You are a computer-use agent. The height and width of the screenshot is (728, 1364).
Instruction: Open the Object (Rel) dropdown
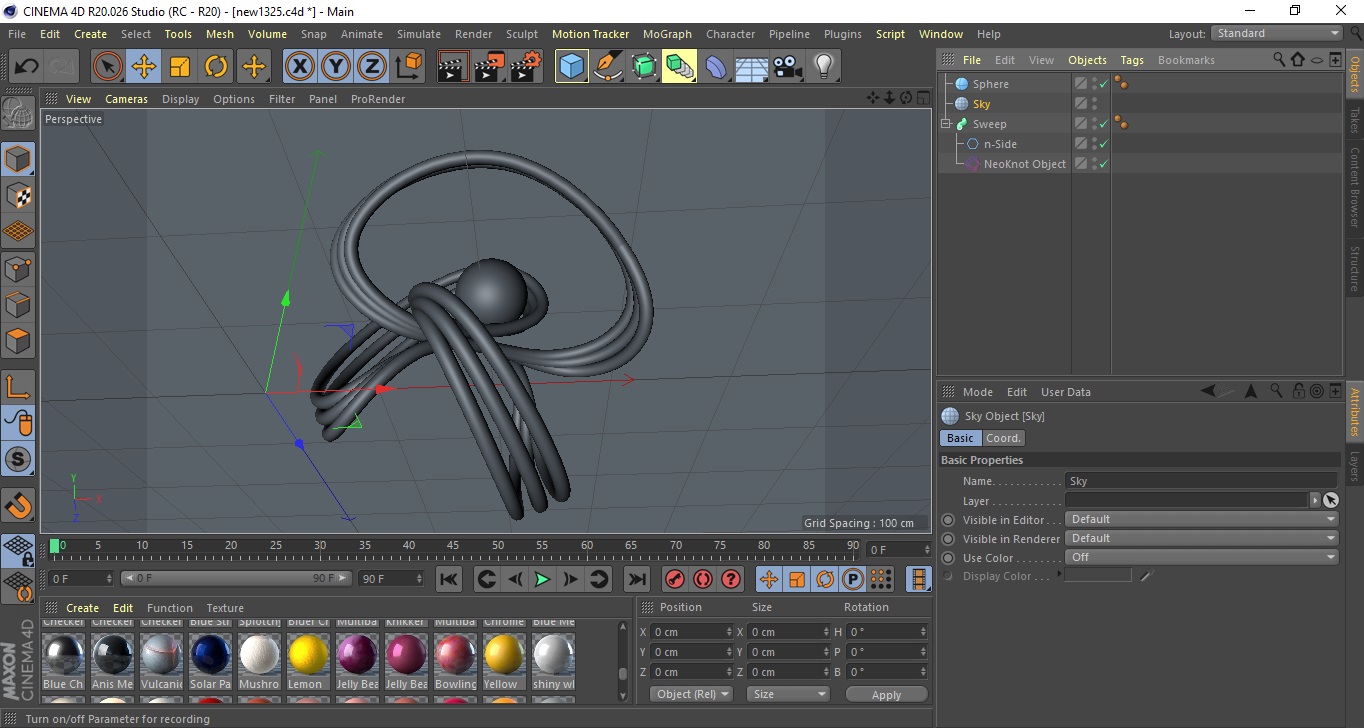(x=691, y=694)
